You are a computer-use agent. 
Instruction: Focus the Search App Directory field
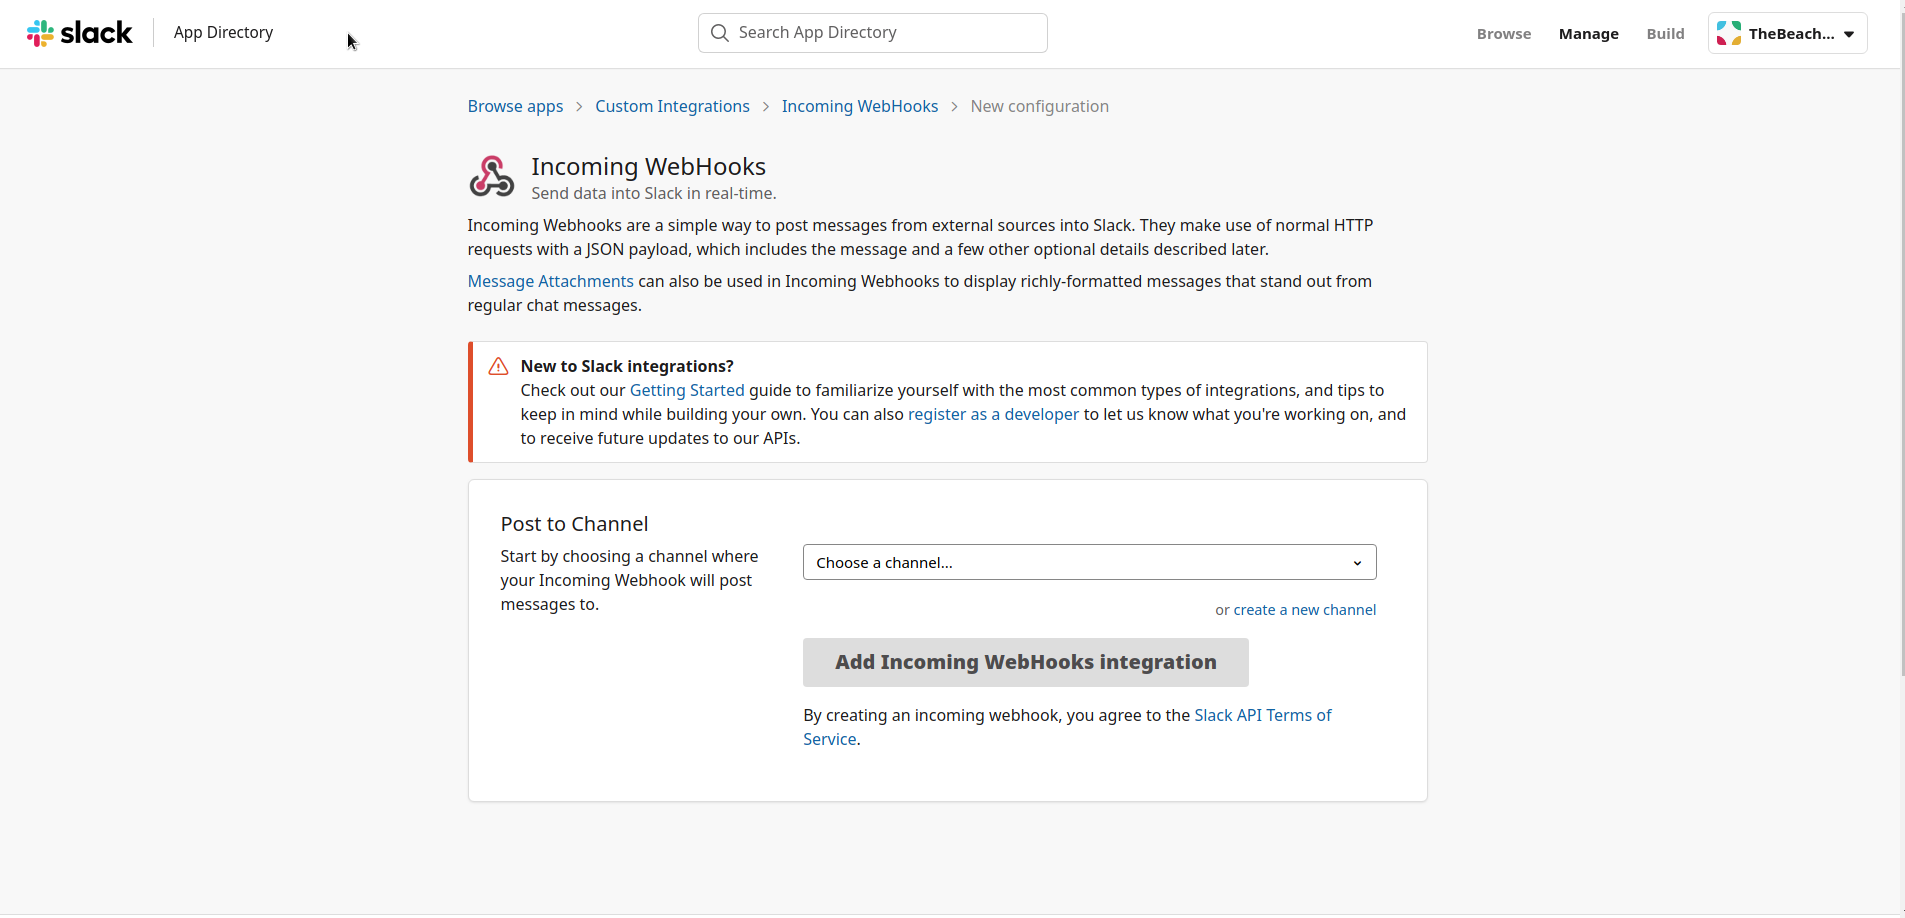(872, 33)
